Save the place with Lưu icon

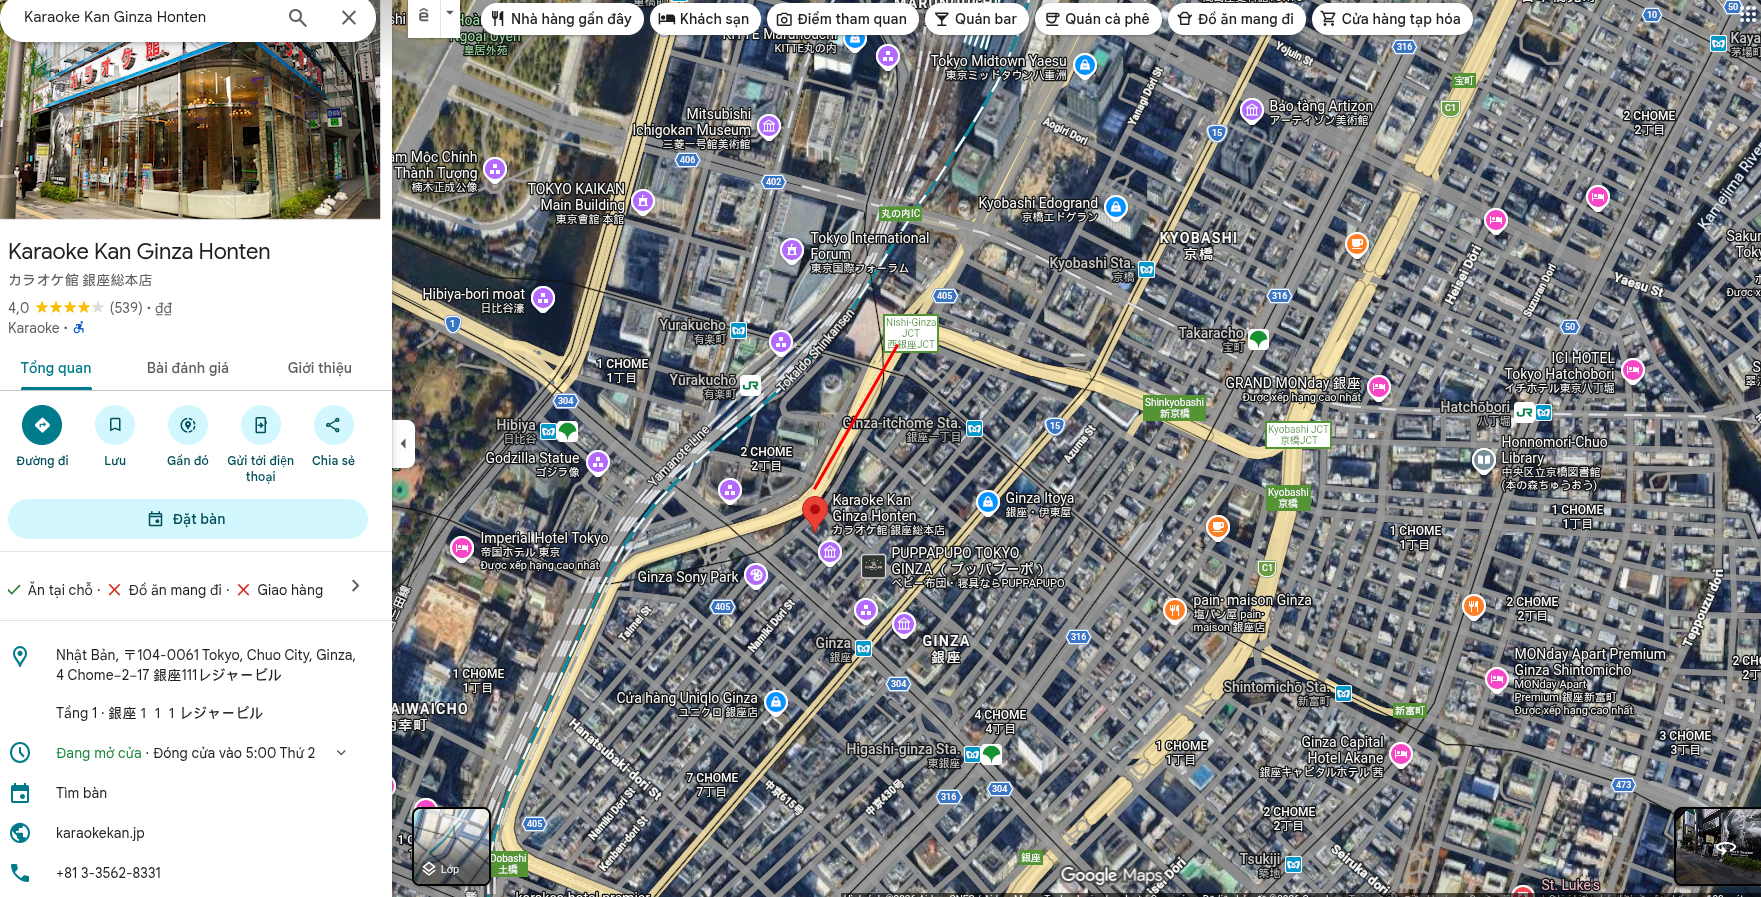coord(115,425)
